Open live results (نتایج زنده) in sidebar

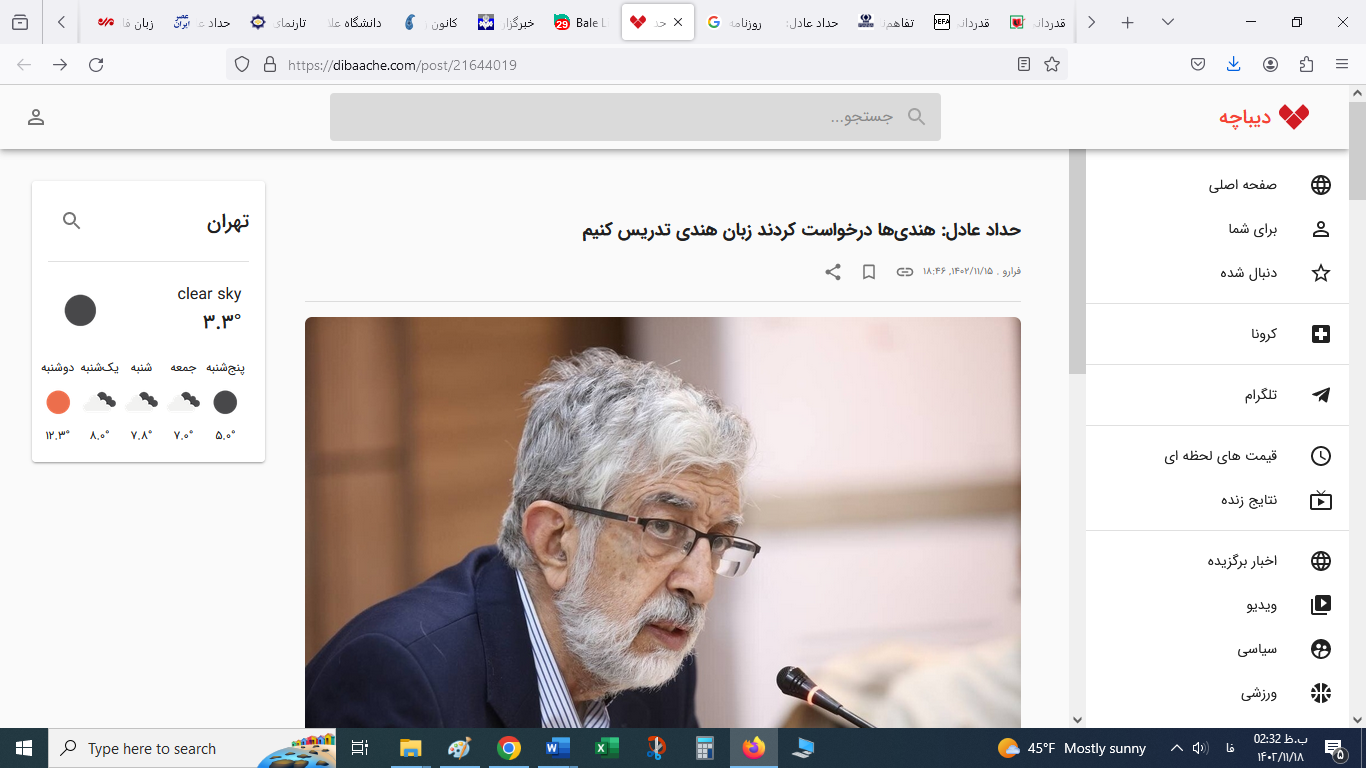click(x=1249, y=500)
